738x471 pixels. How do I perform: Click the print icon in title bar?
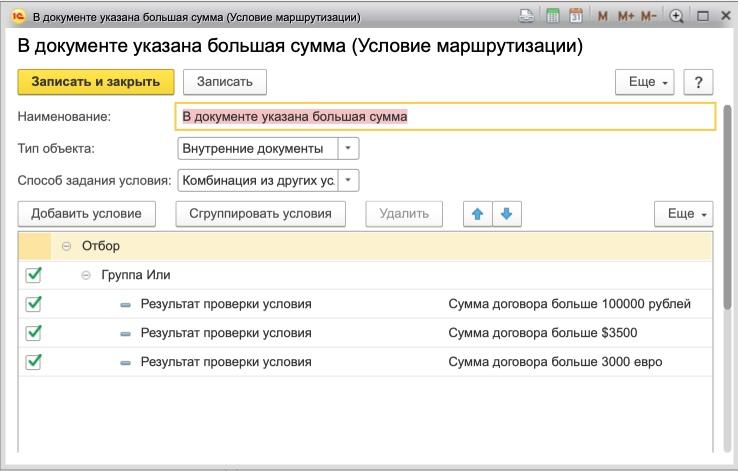[x=527, y=17]
